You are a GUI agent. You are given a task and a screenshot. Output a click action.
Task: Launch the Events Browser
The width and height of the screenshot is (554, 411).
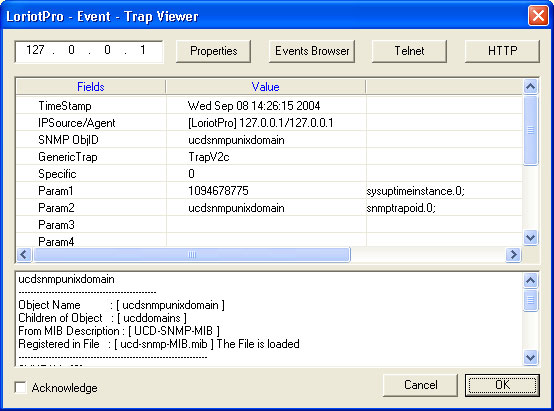[x=312, y=51]
